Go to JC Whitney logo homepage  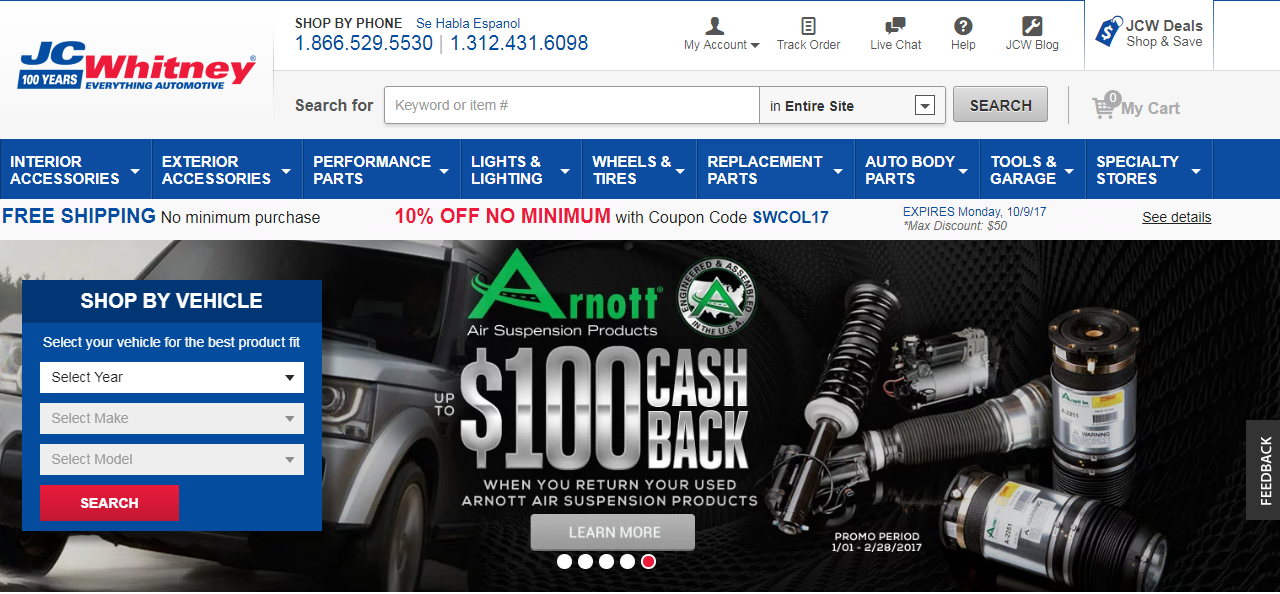point(136,65)
